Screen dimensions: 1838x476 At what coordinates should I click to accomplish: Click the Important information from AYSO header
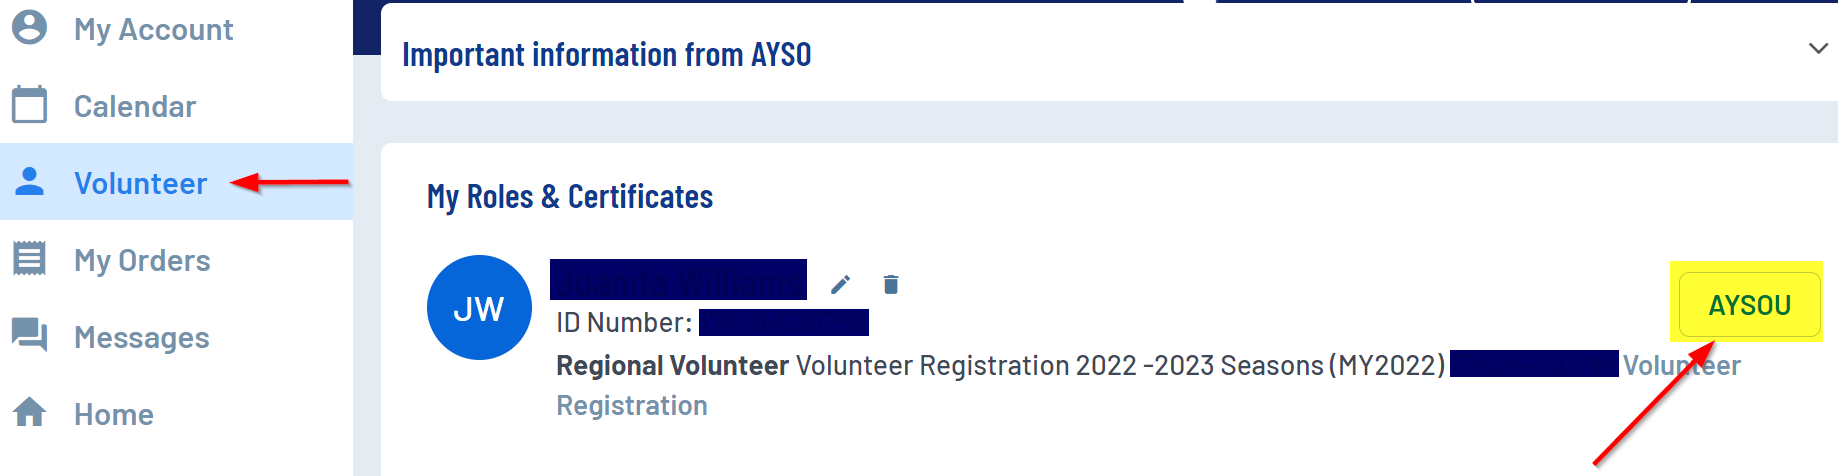point(606,55)
